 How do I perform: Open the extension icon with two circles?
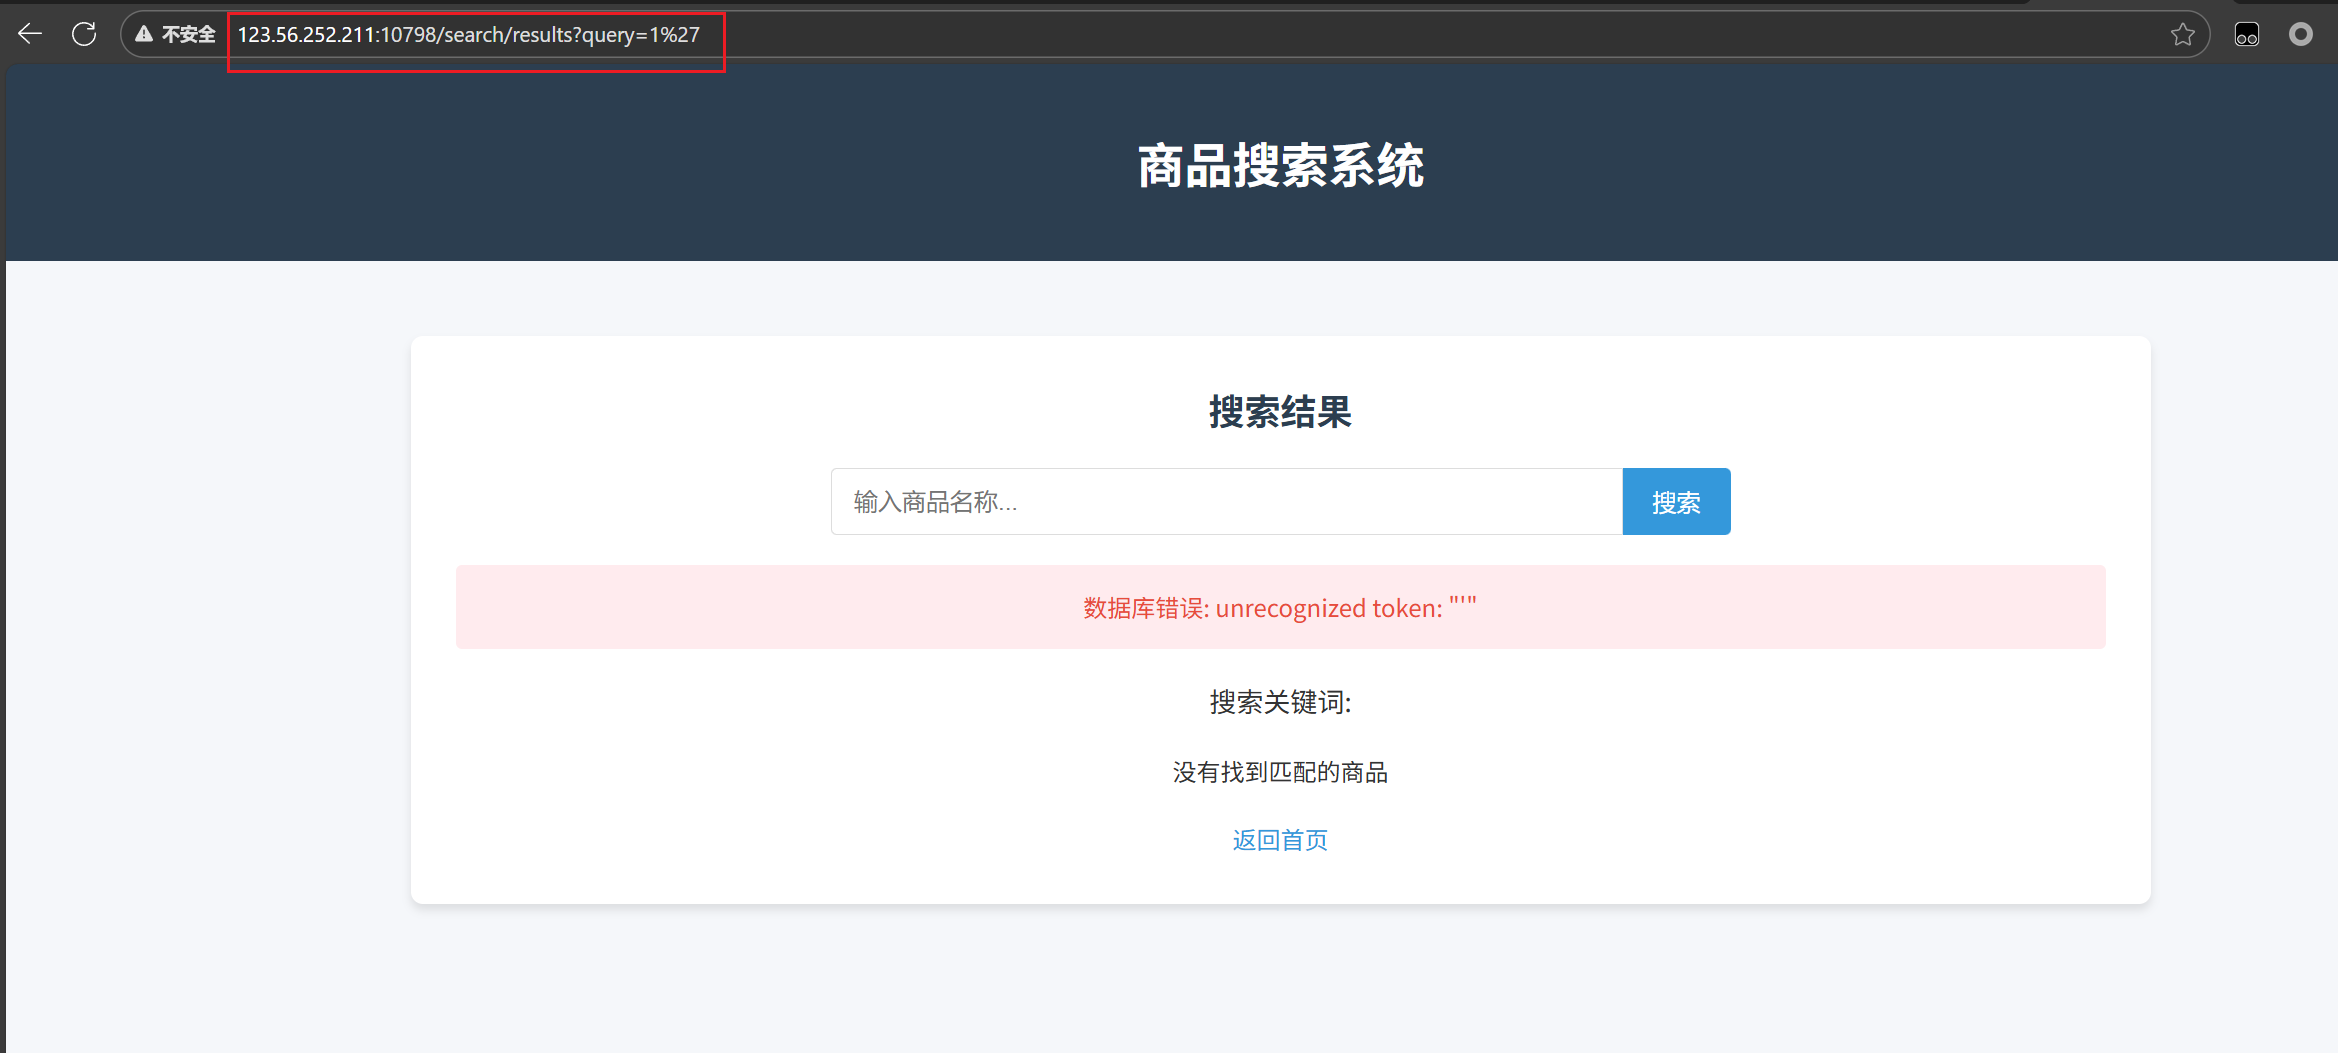click(x=2246, y=35)
